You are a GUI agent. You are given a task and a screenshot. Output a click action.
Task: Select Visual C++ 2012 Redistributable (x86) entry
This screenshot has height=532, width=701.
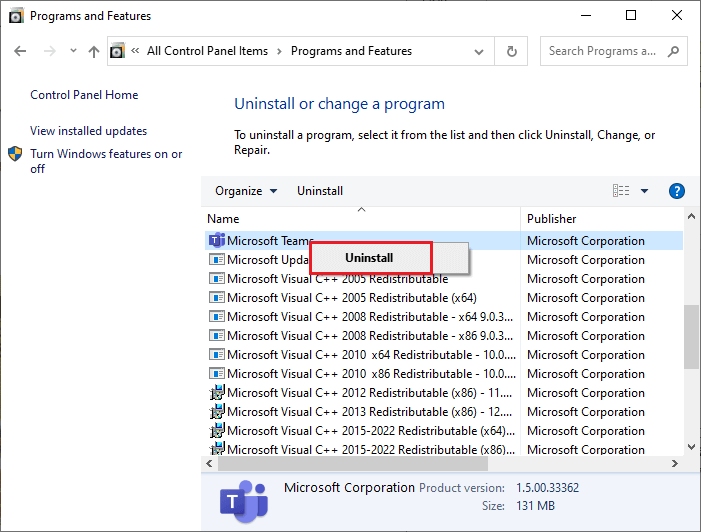(x=370, y=393)
